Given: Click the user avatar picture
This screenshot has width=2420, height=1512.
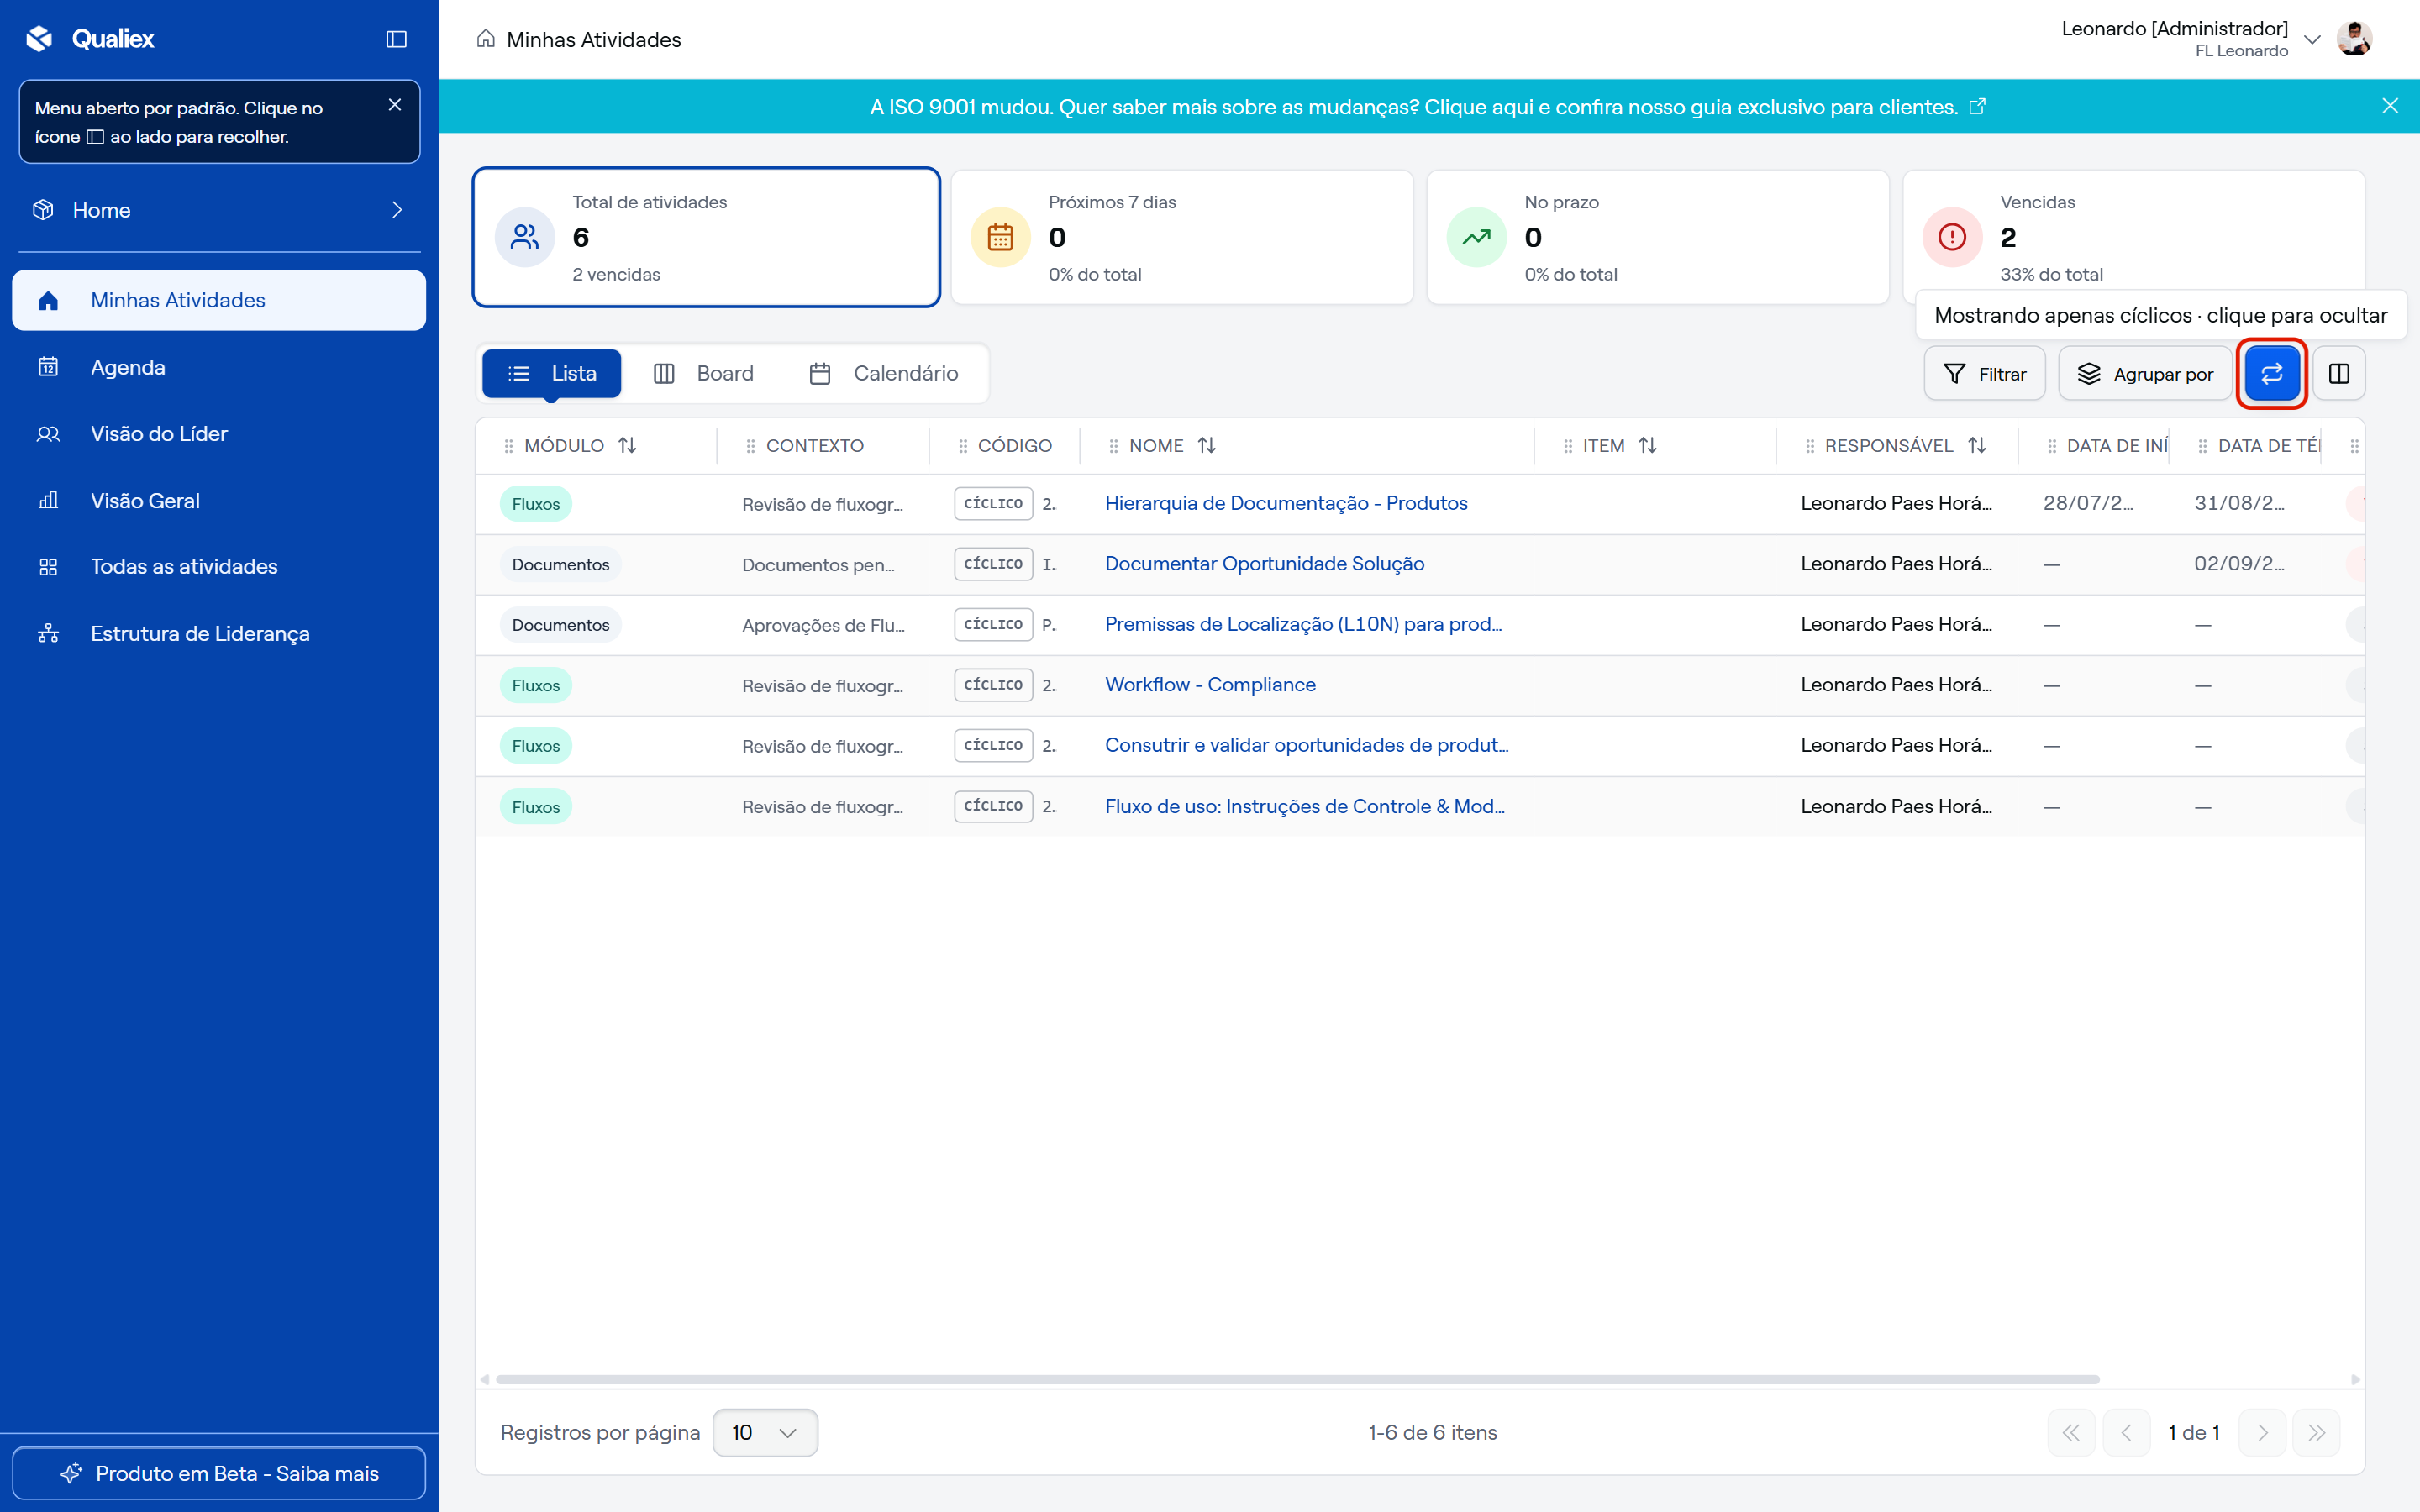Looking at the screenshot, I should click(2354, 39).
